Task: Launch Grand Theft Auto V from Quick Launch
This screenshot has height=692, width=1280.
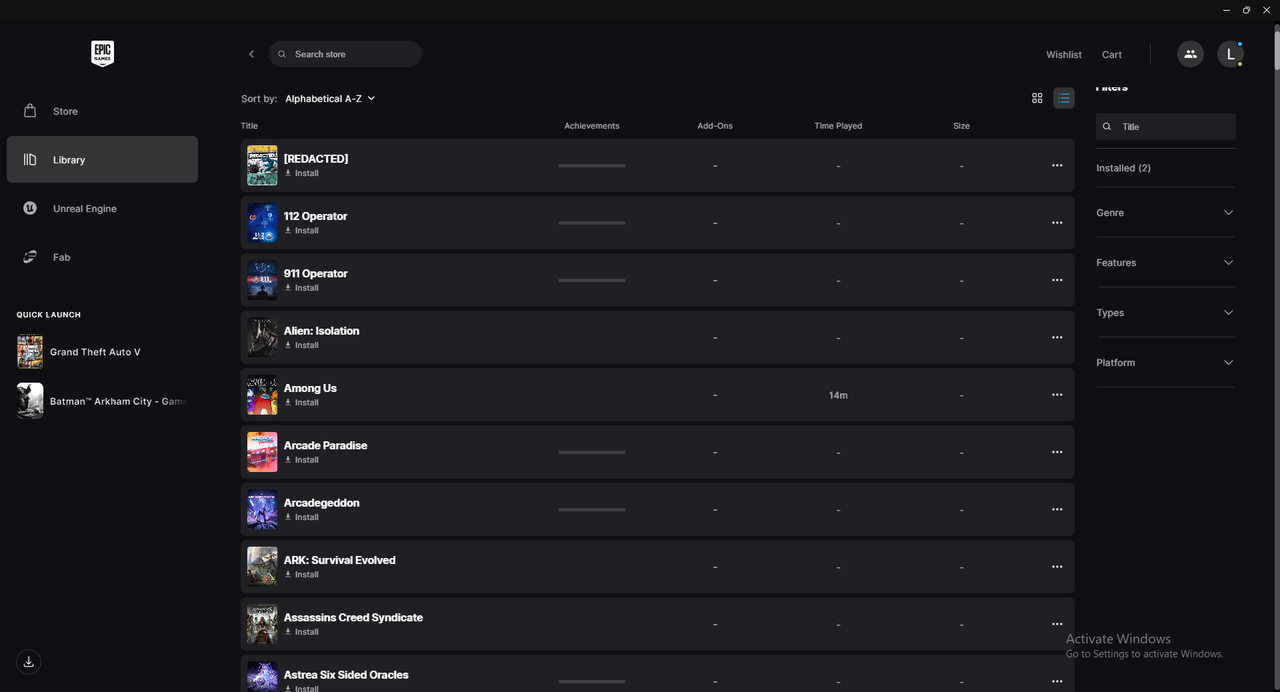Action: (95, 352)
